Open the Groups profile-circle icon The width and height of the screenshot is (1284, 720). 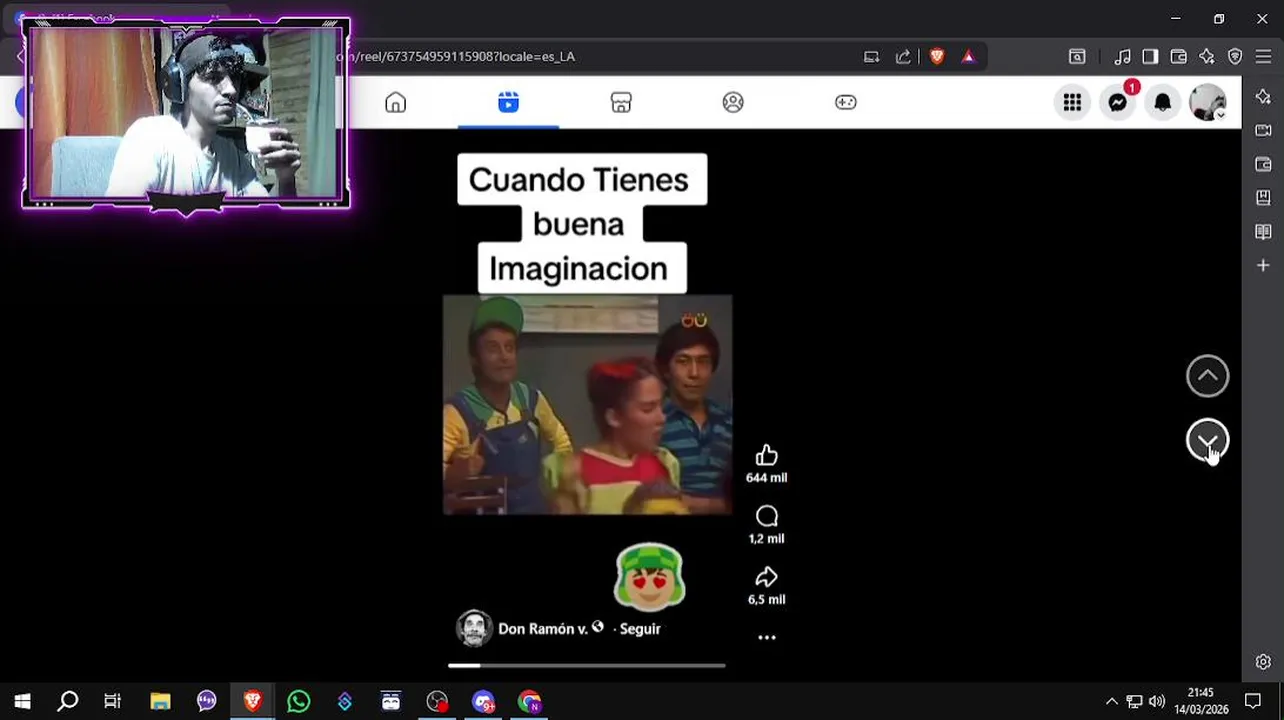click(x=733, y=102)
